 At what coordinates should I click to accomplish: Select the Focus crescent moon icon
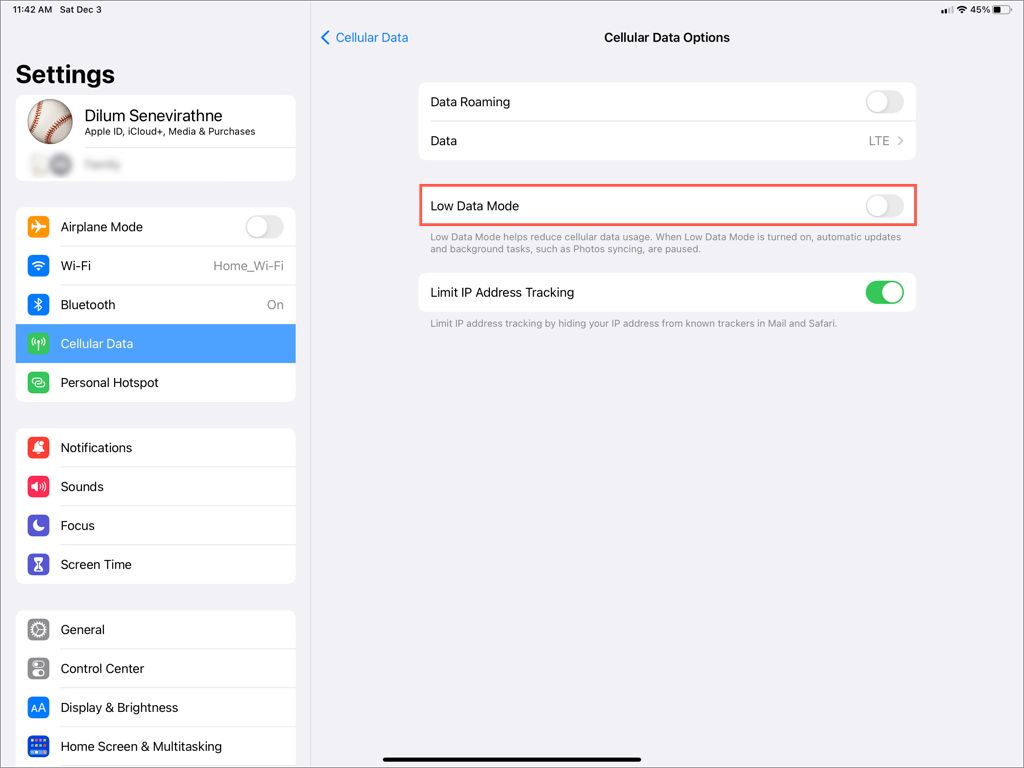(38, 525)
